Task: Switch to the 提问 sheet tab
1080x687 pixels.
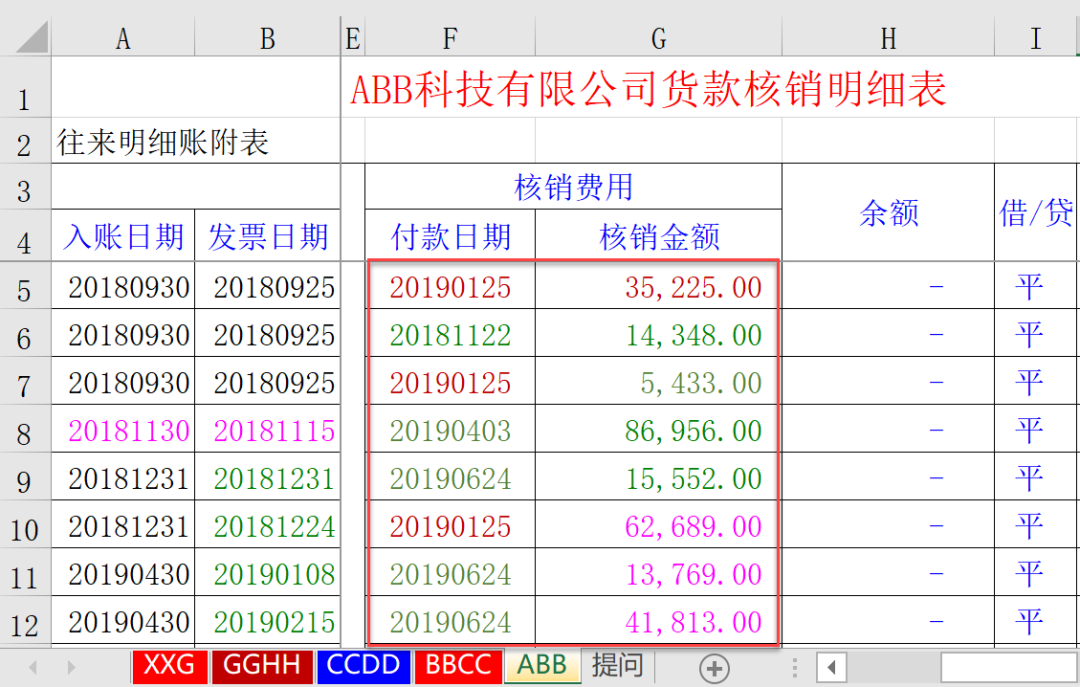Action: (618, 666)
